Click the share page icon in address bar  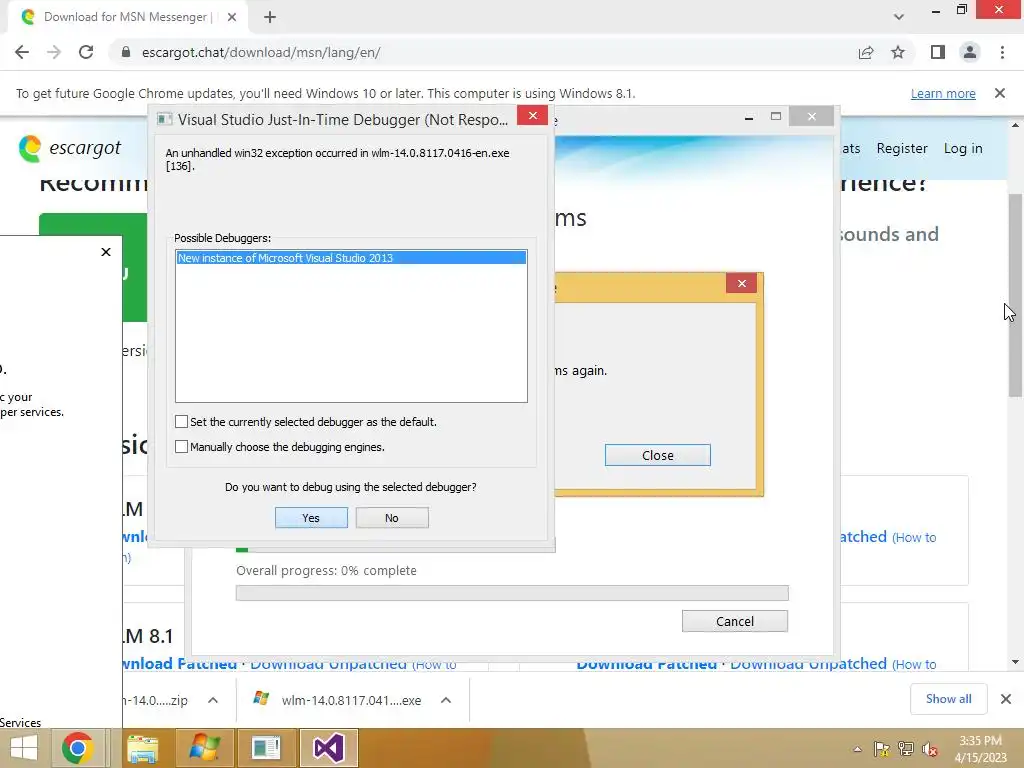(866, 52)
